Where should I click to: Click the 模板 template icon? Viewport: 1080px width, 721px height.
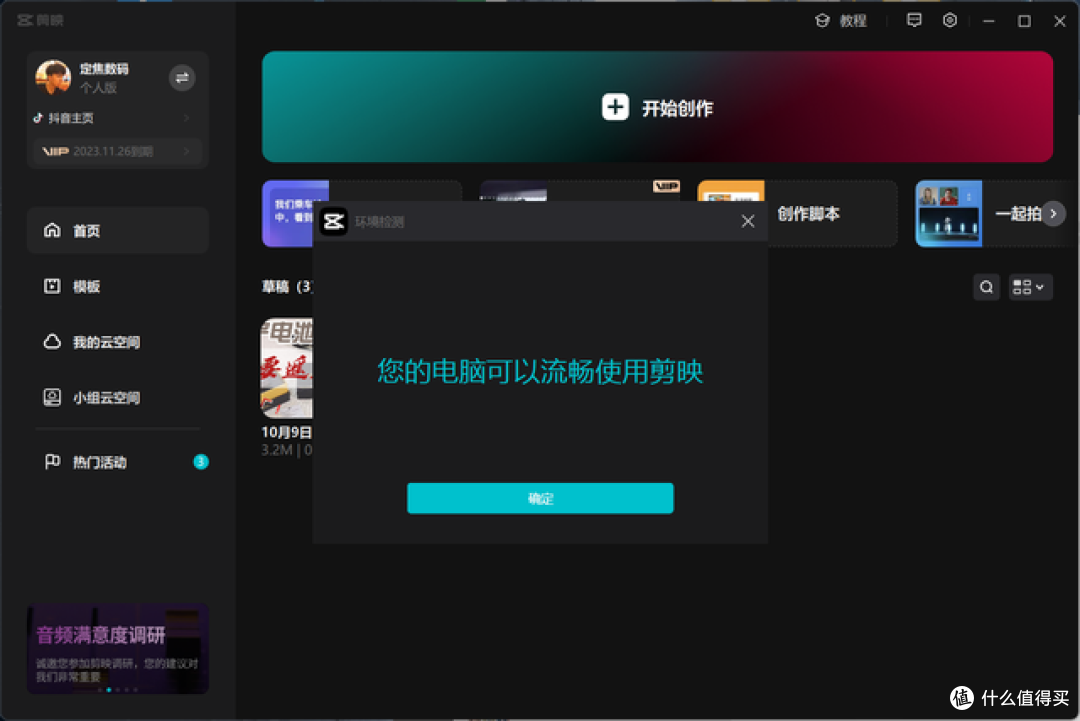[52, 286]
